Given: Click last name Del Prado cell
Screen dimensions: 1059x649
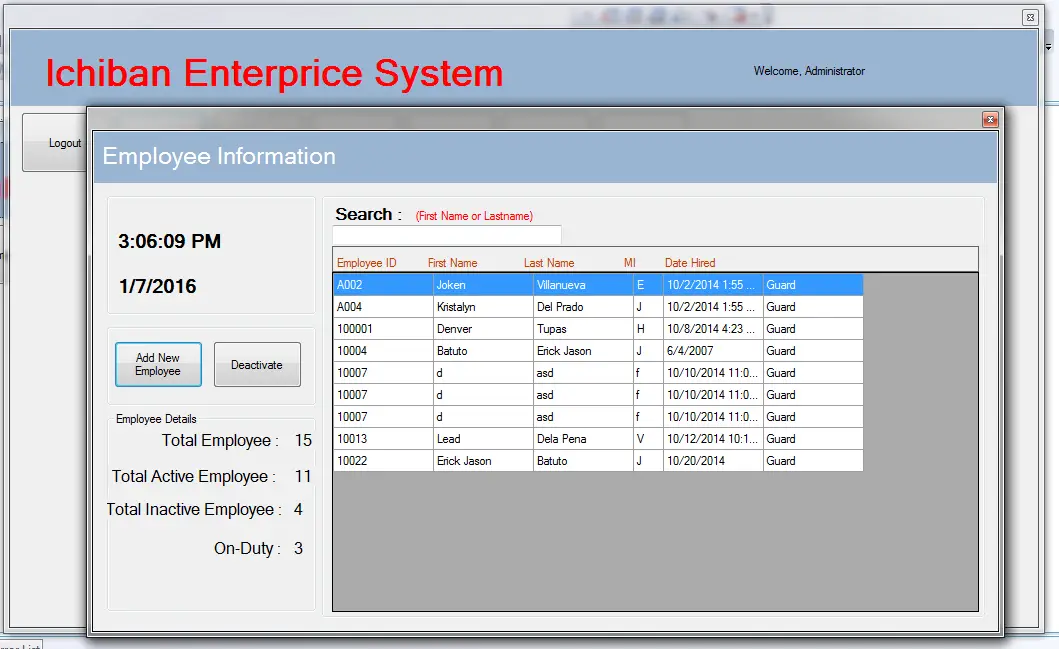Looking at the screenshot, I should point(583,307).
